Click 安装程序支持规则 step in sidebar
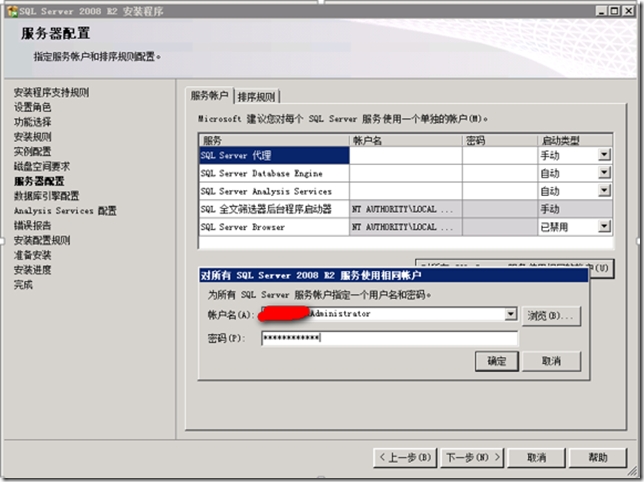This screenshot has height=482, width=644. click(x=51, y=92)
